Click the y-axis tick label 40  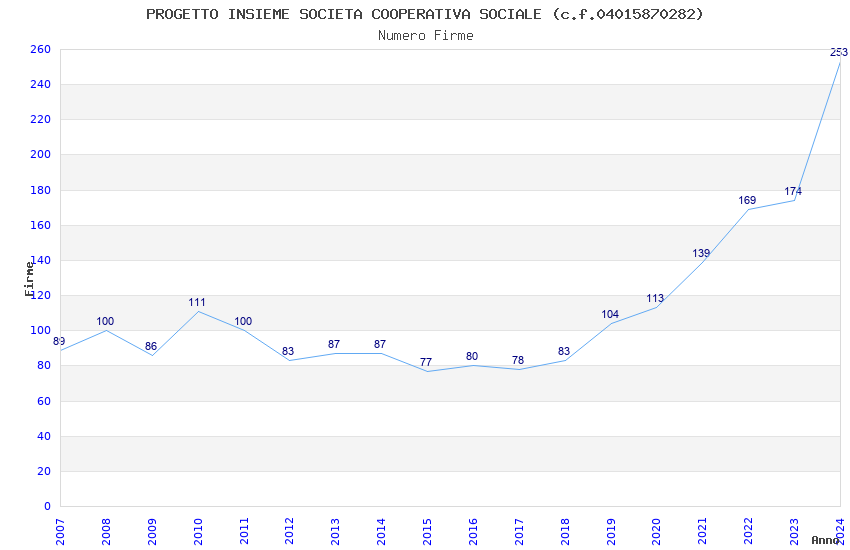pyautogui.click(x=44, y=436)
